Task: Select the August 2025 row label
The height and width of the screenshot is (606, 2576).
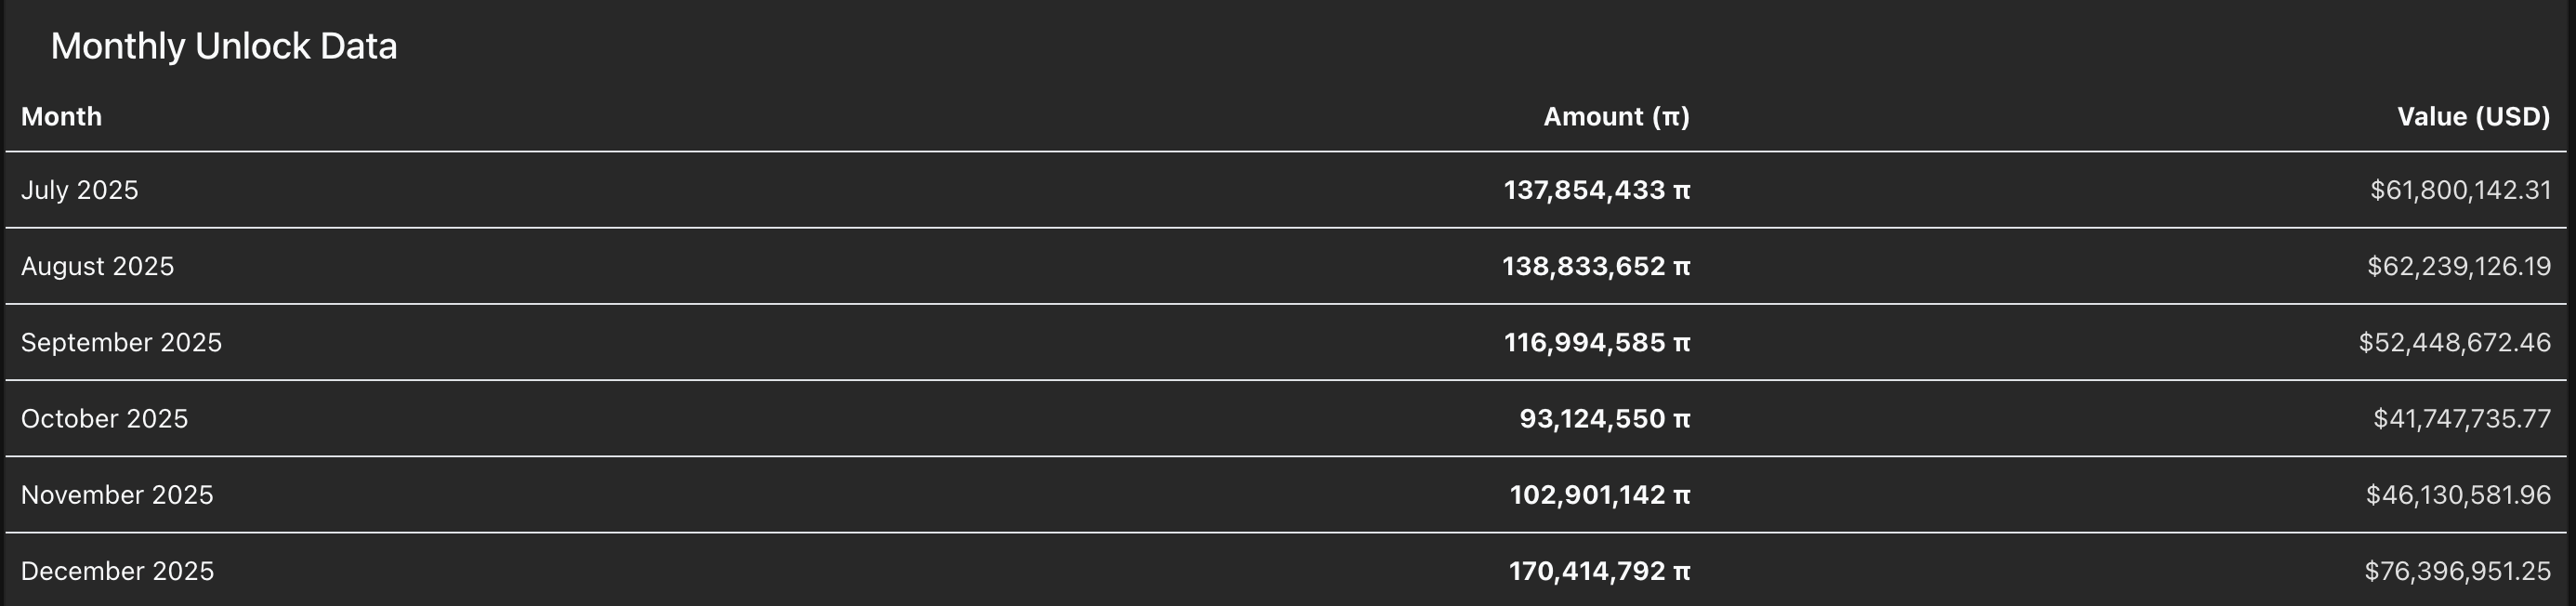Action: click(x=97, y=266)
